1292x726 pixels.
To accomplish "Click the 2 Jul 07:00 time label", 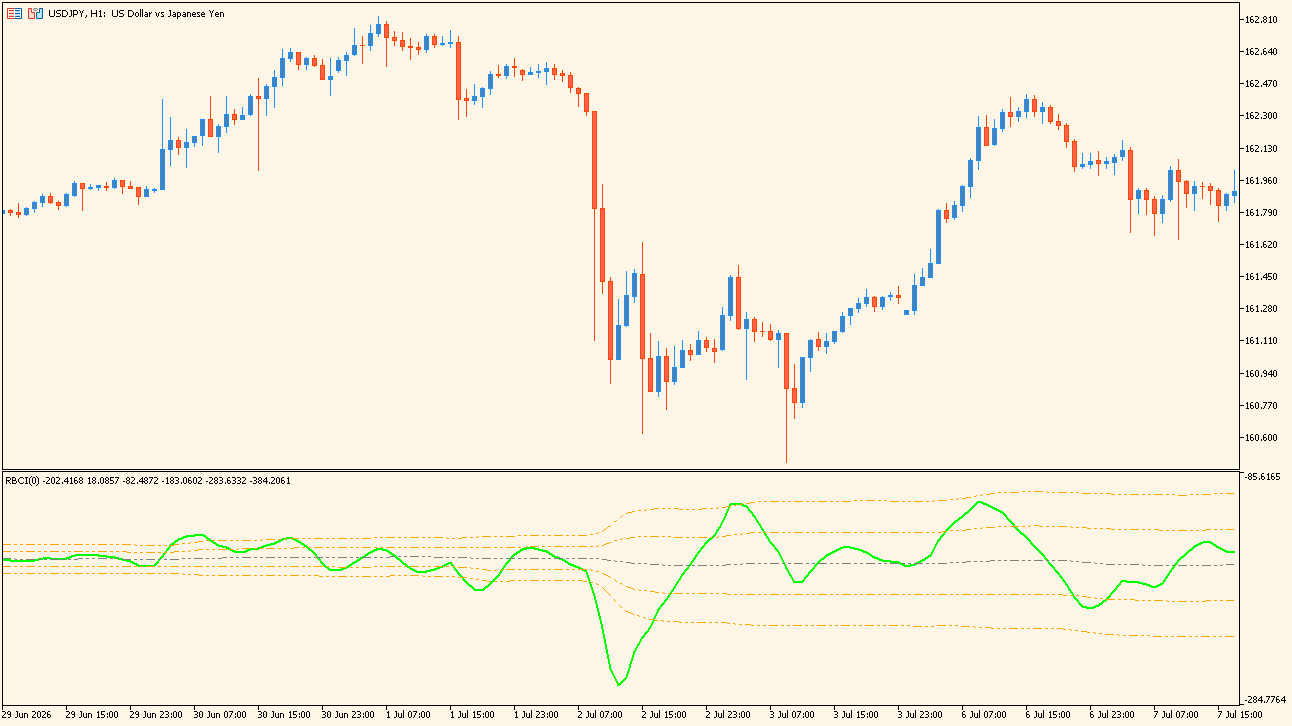I will (601, 716).
